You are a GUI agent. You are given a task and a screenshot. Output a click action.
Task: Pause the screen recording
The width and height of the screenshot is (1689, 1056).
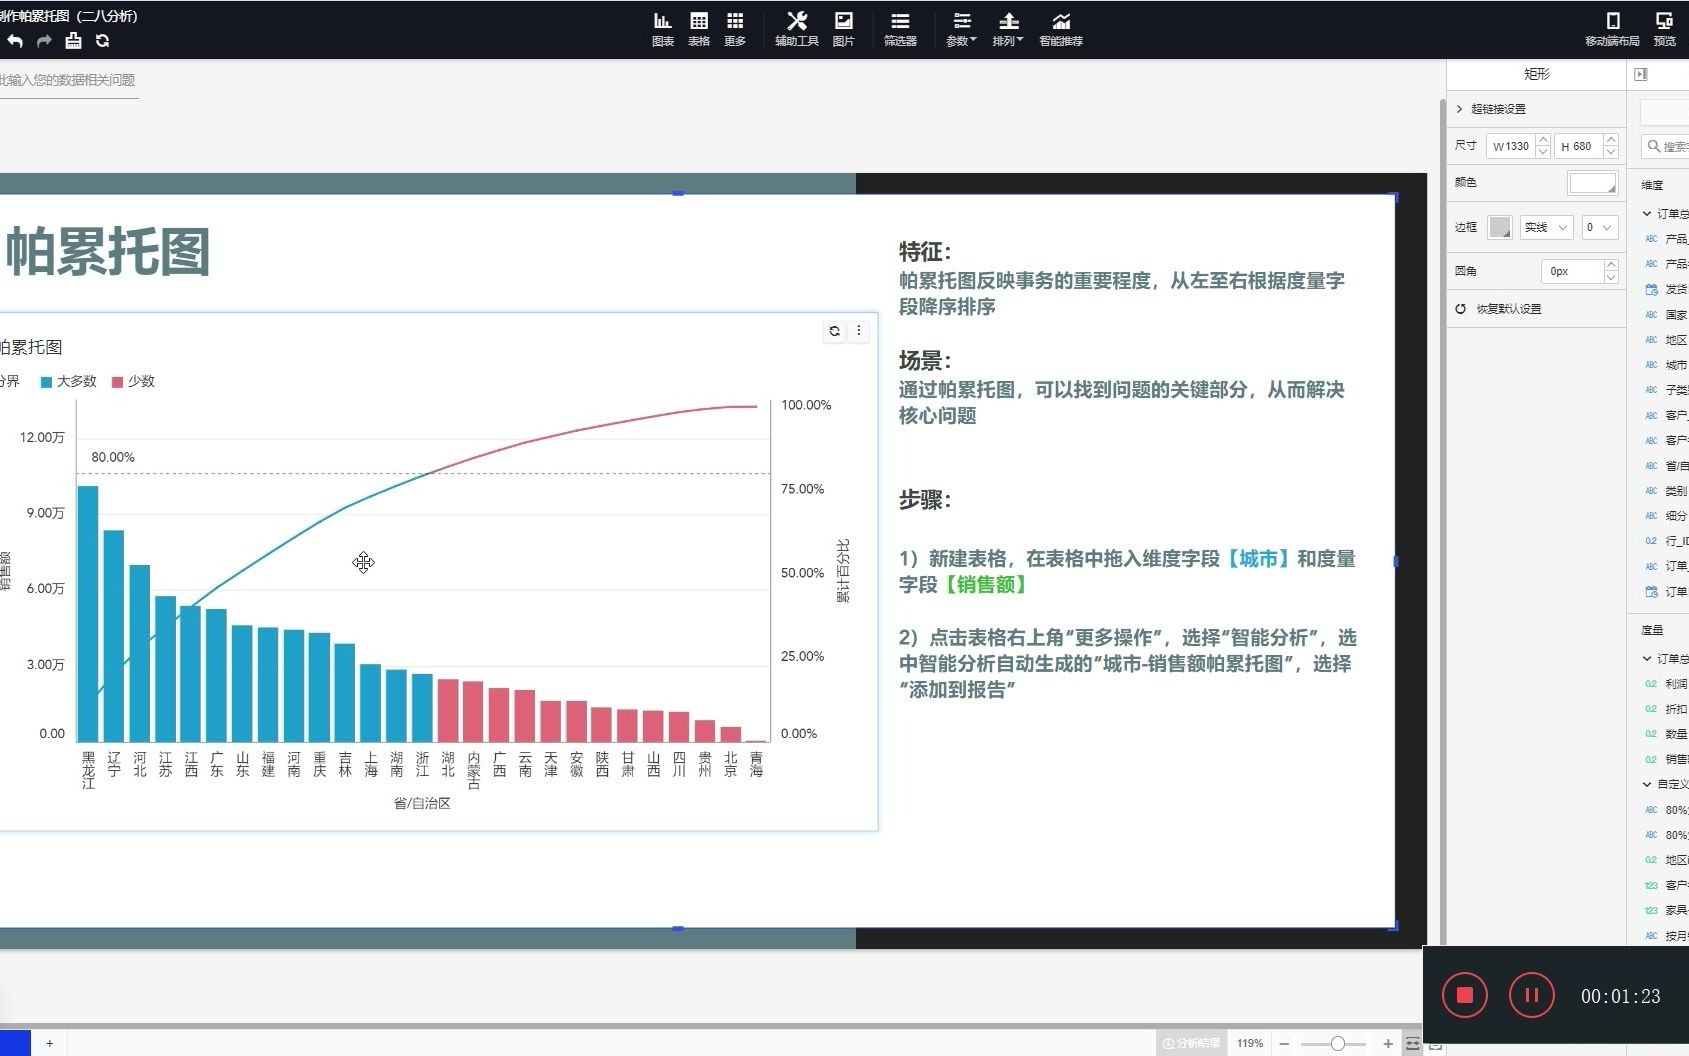(1531, 995)
